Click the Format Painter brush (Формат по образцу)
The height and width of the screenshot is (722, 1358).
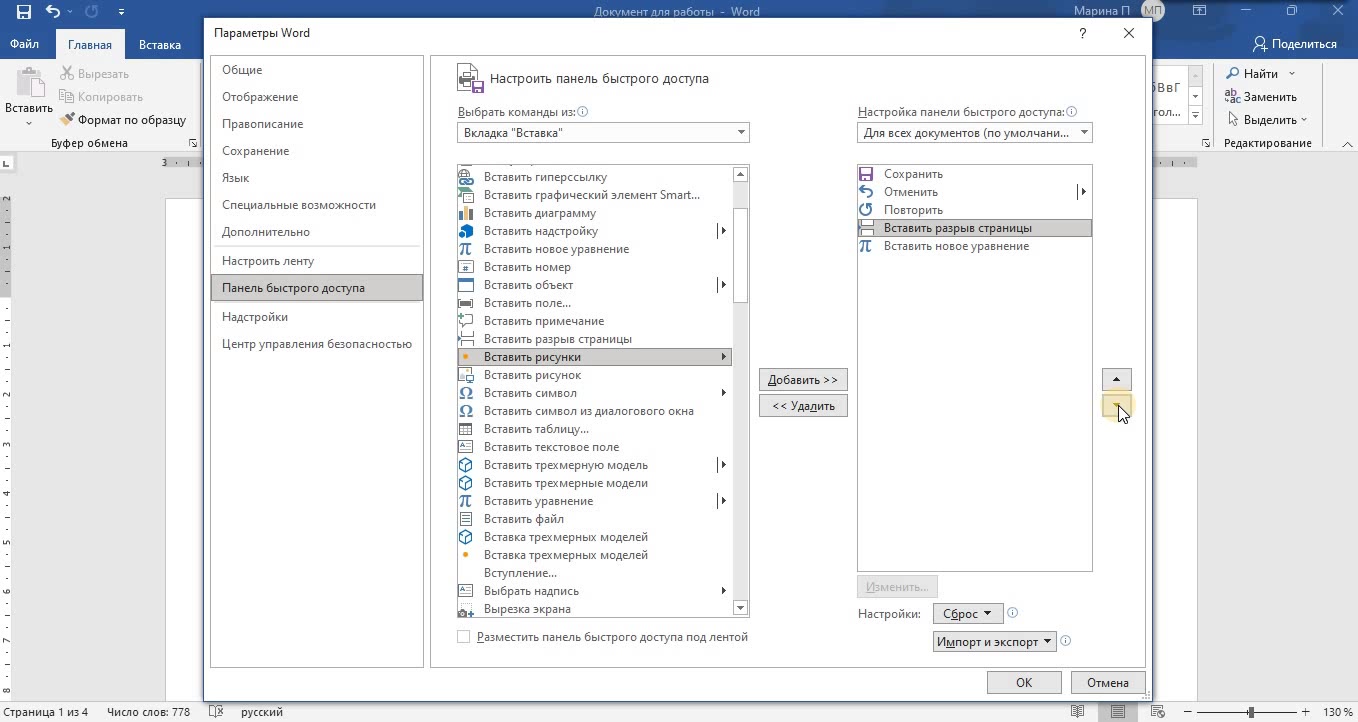(67, 120)
